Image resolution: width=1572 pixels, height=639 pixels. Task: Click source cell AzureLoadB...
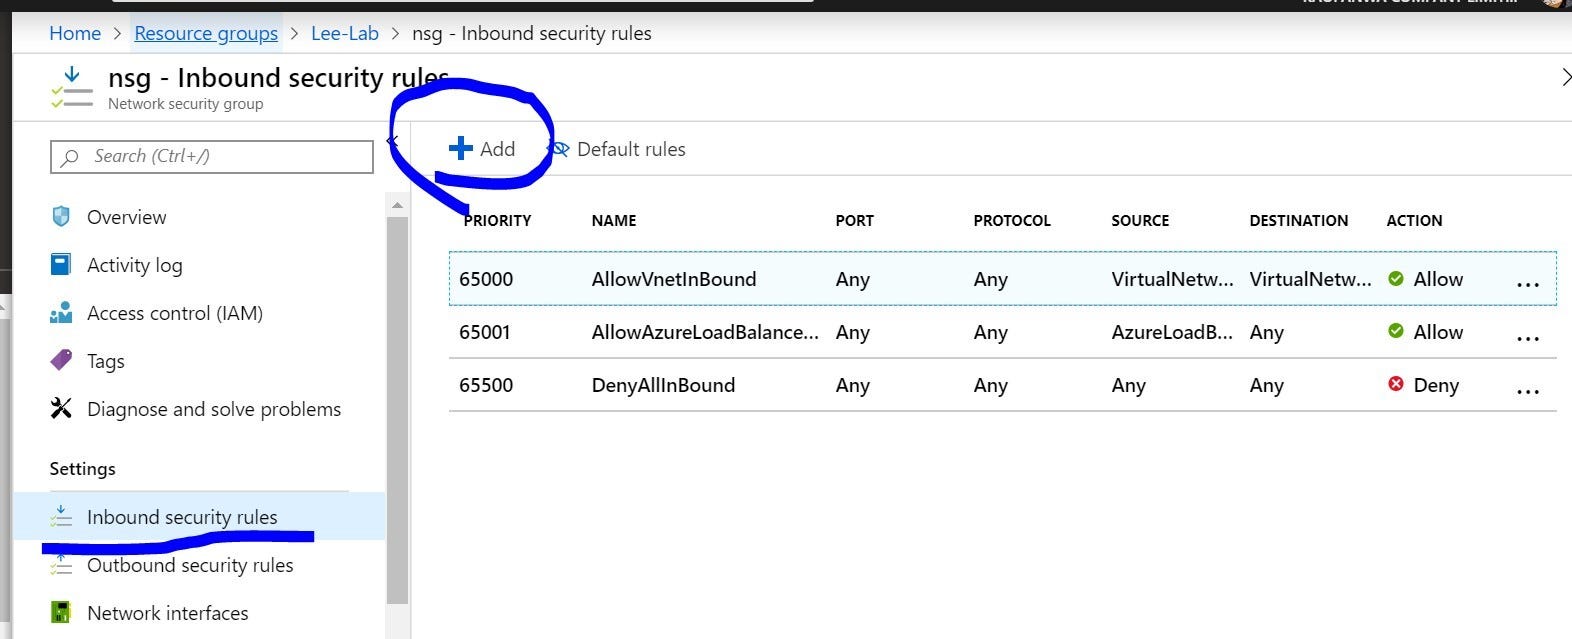(1172, 332)
